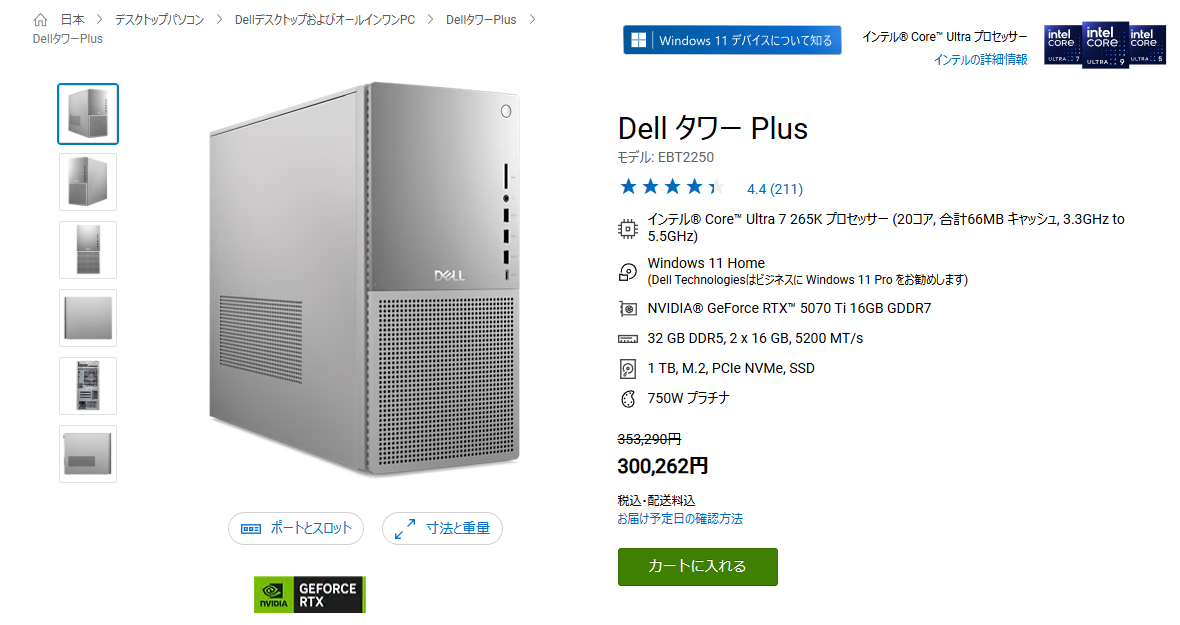Go to Dellデスクトップおよびオールインワン PC breadcrumb
This screenshot has width=1180, height=625.
point(324,20)
